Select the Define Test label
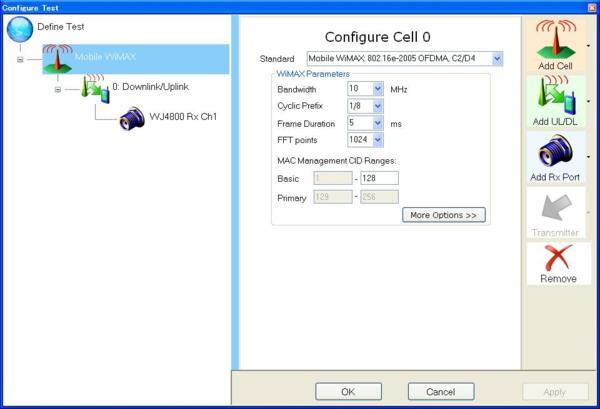 [61, 27]
